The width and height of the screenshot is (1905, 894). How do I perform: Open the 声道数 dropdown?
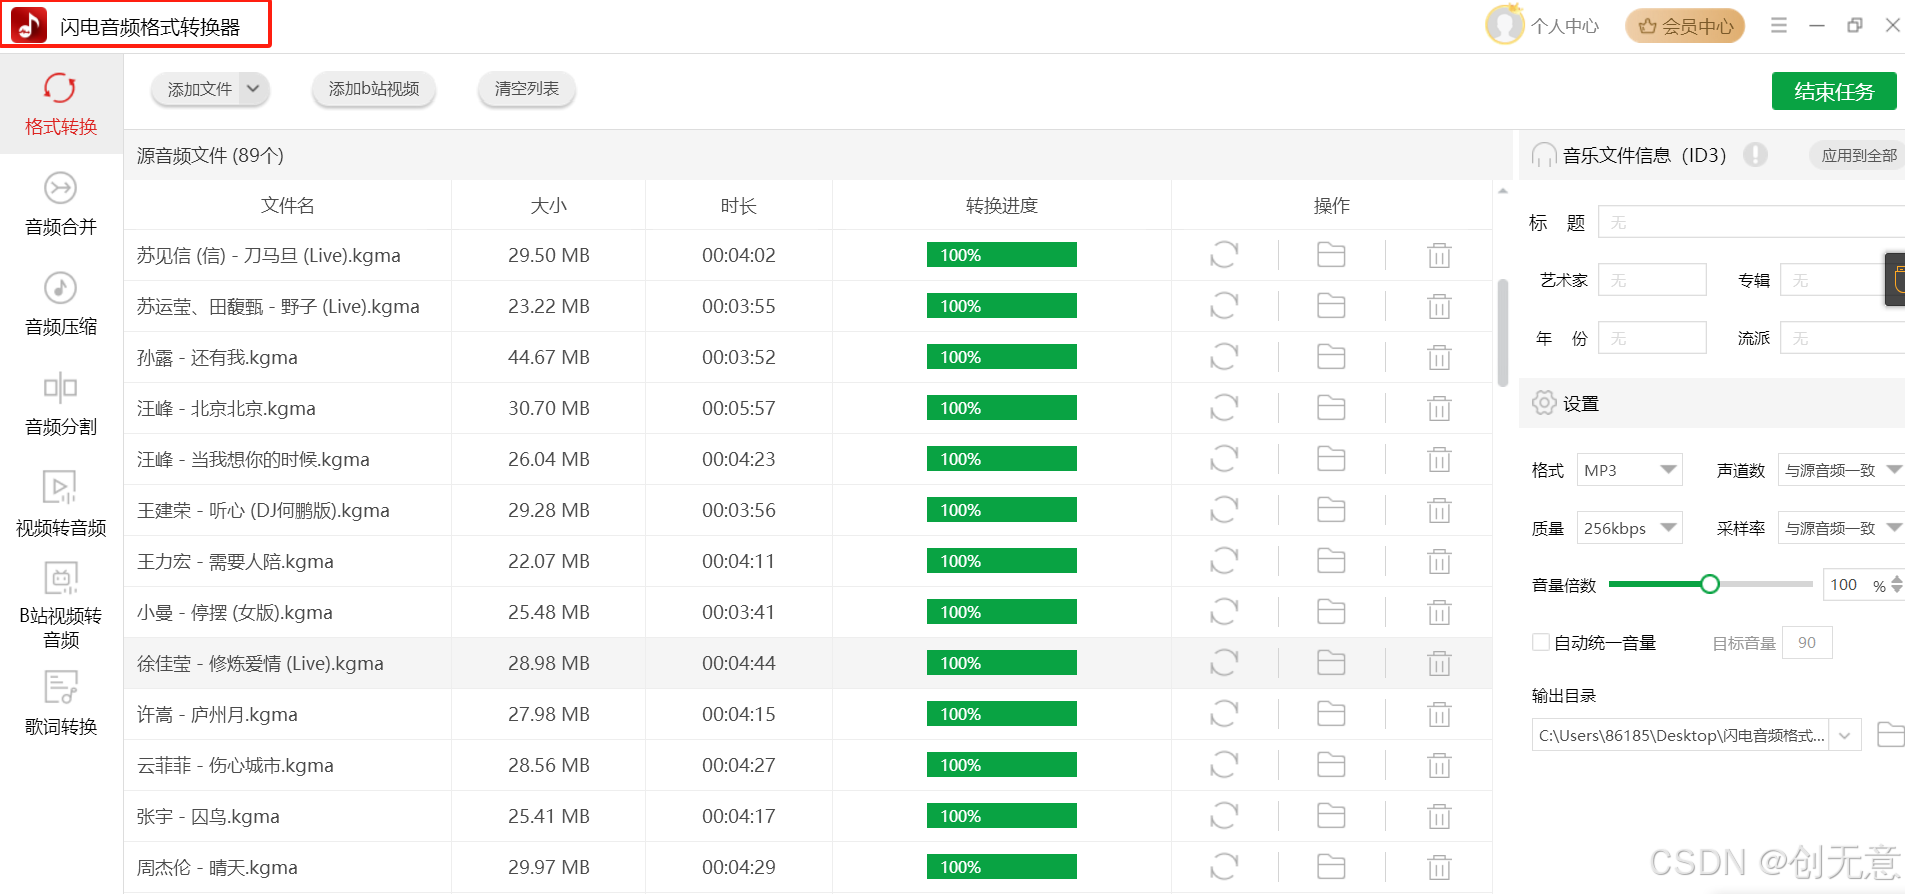(1841, 470)
